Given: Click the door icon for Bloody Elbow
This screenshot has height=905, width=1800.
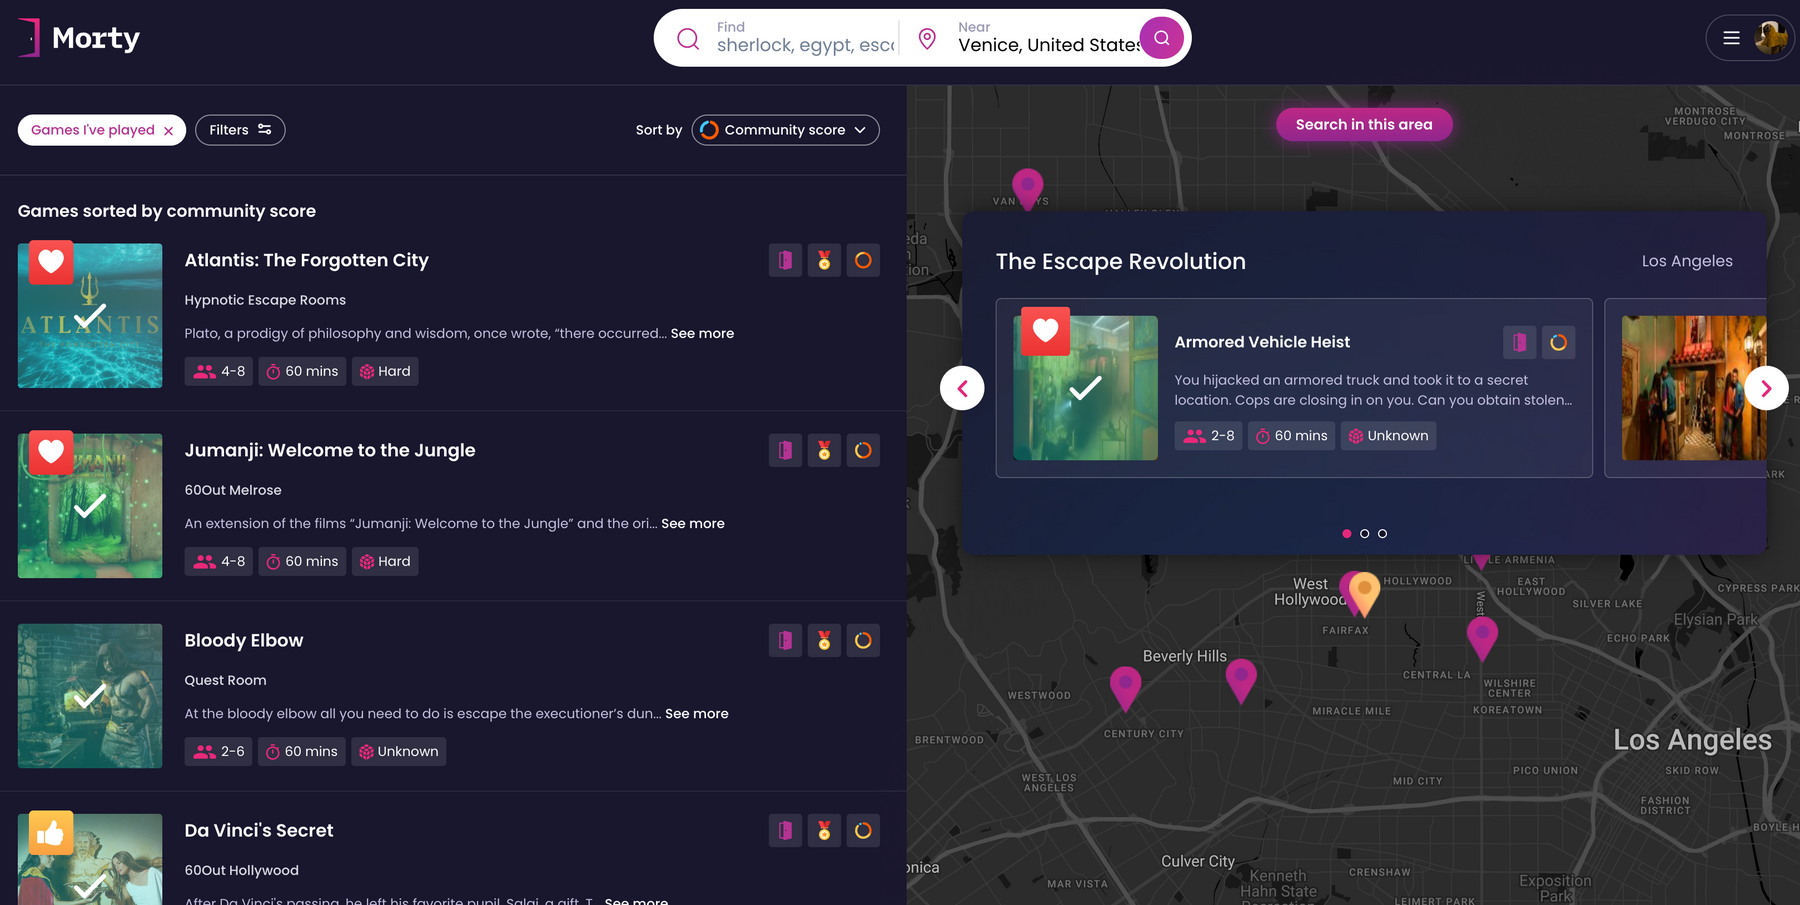Looking at the screenshot, I should (x=785, y=640).
